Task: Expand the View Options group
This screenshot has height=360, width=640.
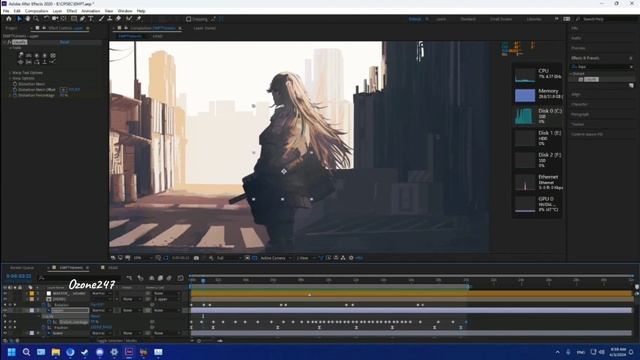Action: pyautogui.click(x=10, y=78)
